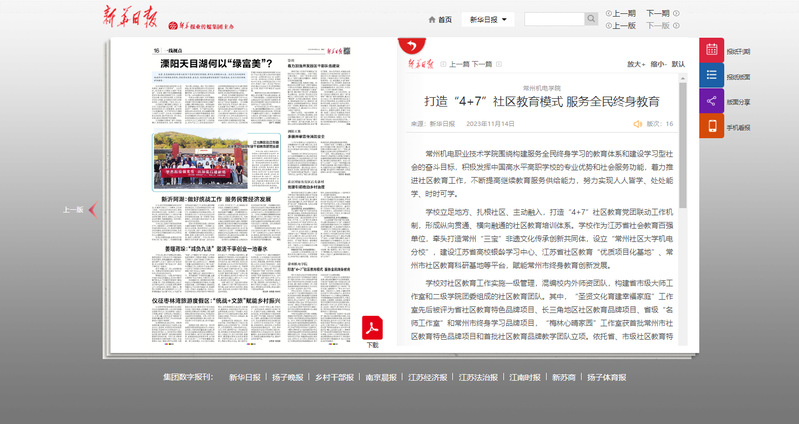Image resolution: width=799 pixels, height=424 pixels.
Task: Expand the 新华日报 newspaper dropdown
Action: (490, 19)
